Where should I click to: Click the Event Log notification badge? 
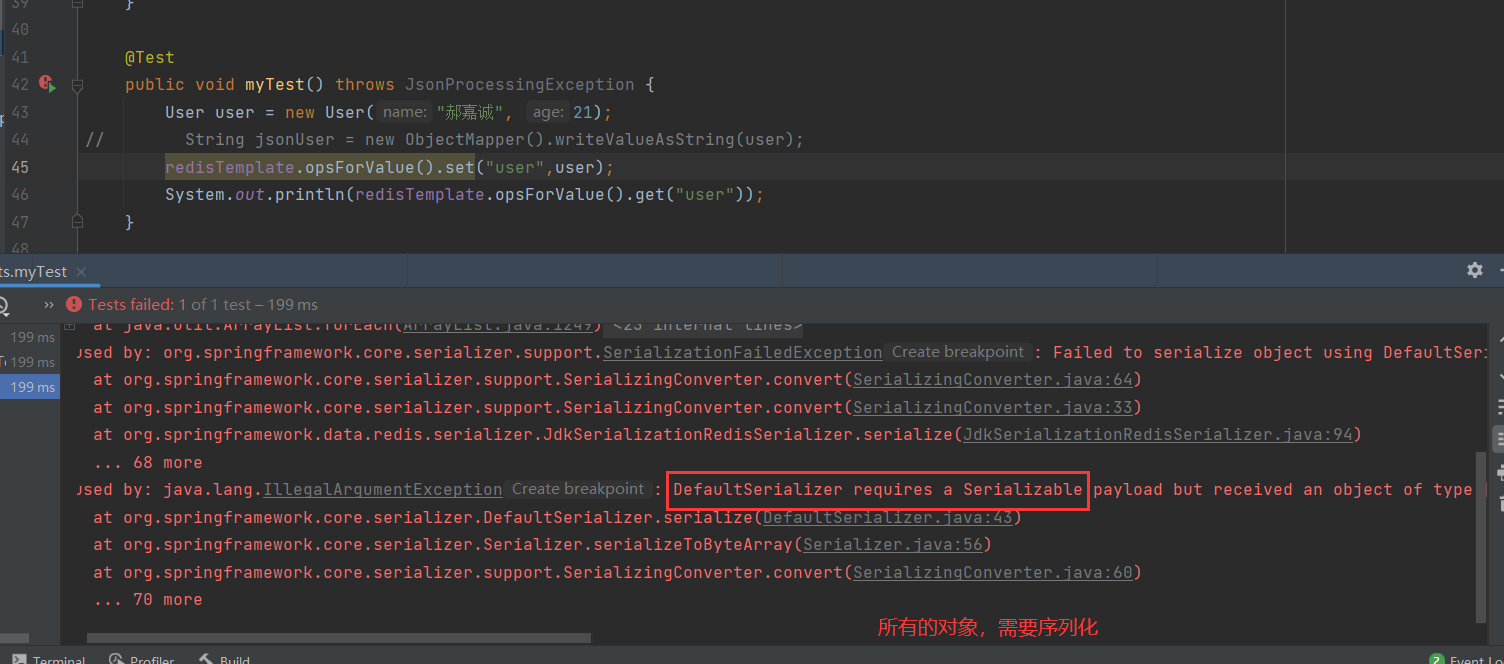(1436, 660)
